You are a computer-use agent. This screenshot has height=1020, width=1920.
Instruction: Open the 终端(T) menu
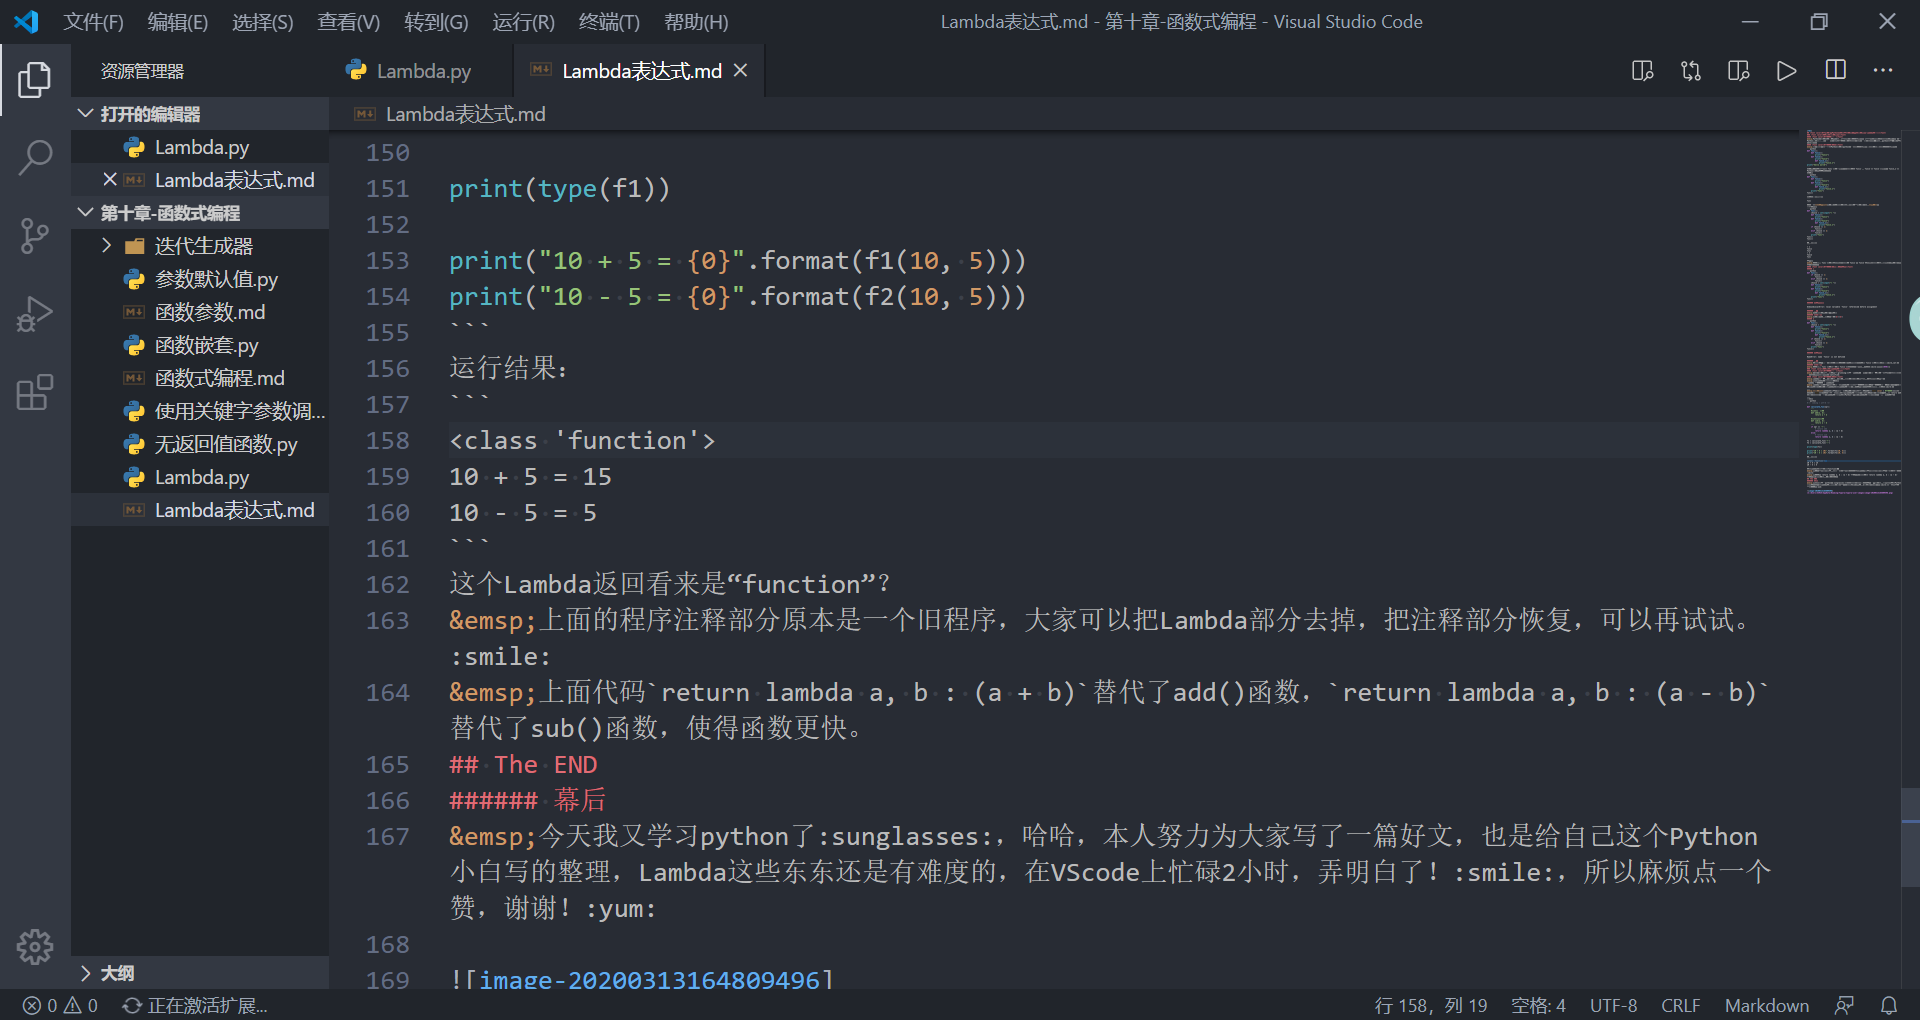click(x=609, y=22)
